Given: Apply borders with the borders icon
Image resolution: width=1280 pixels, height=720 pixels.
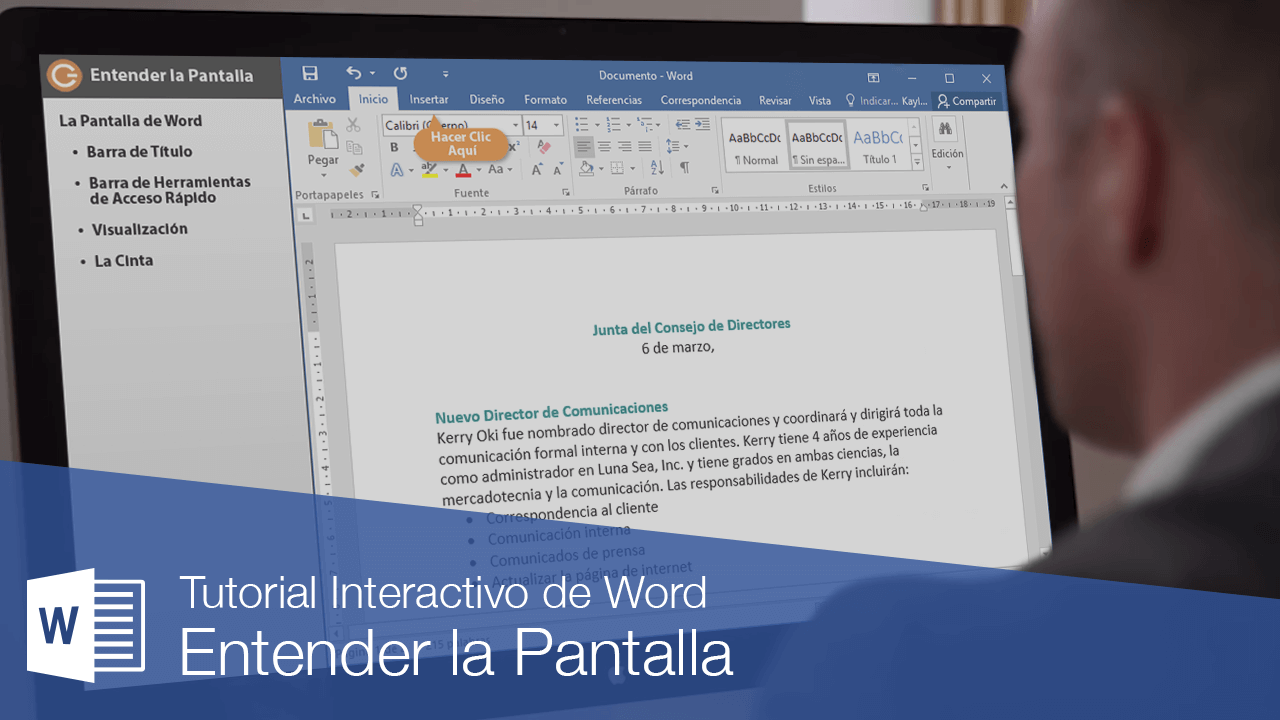Looking at the screenshot, I should (617, 168).
